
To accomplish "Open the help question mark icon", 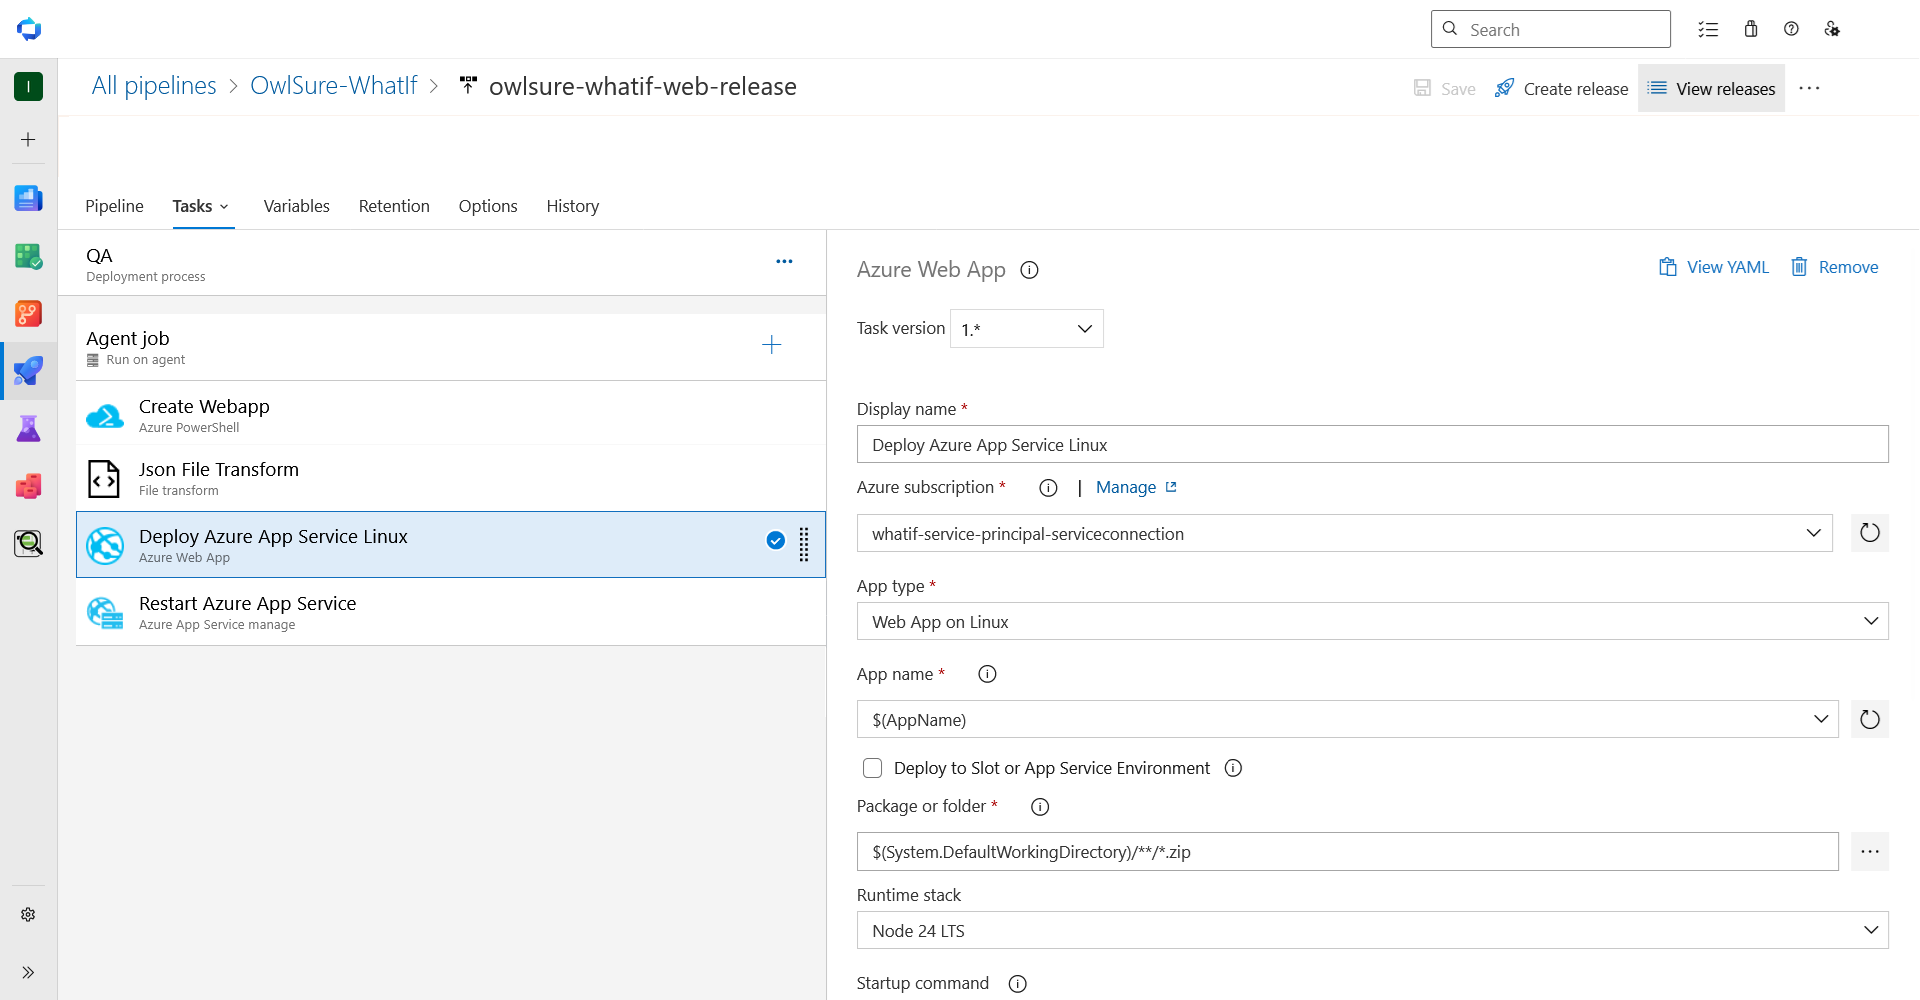I will click(1791, 29).
